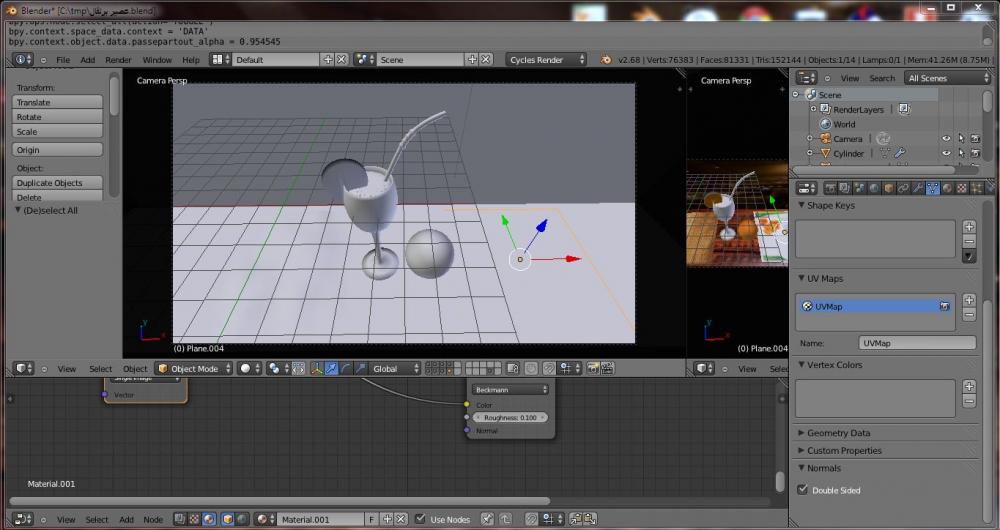Open the Texture properties tab

pos(963,188)
